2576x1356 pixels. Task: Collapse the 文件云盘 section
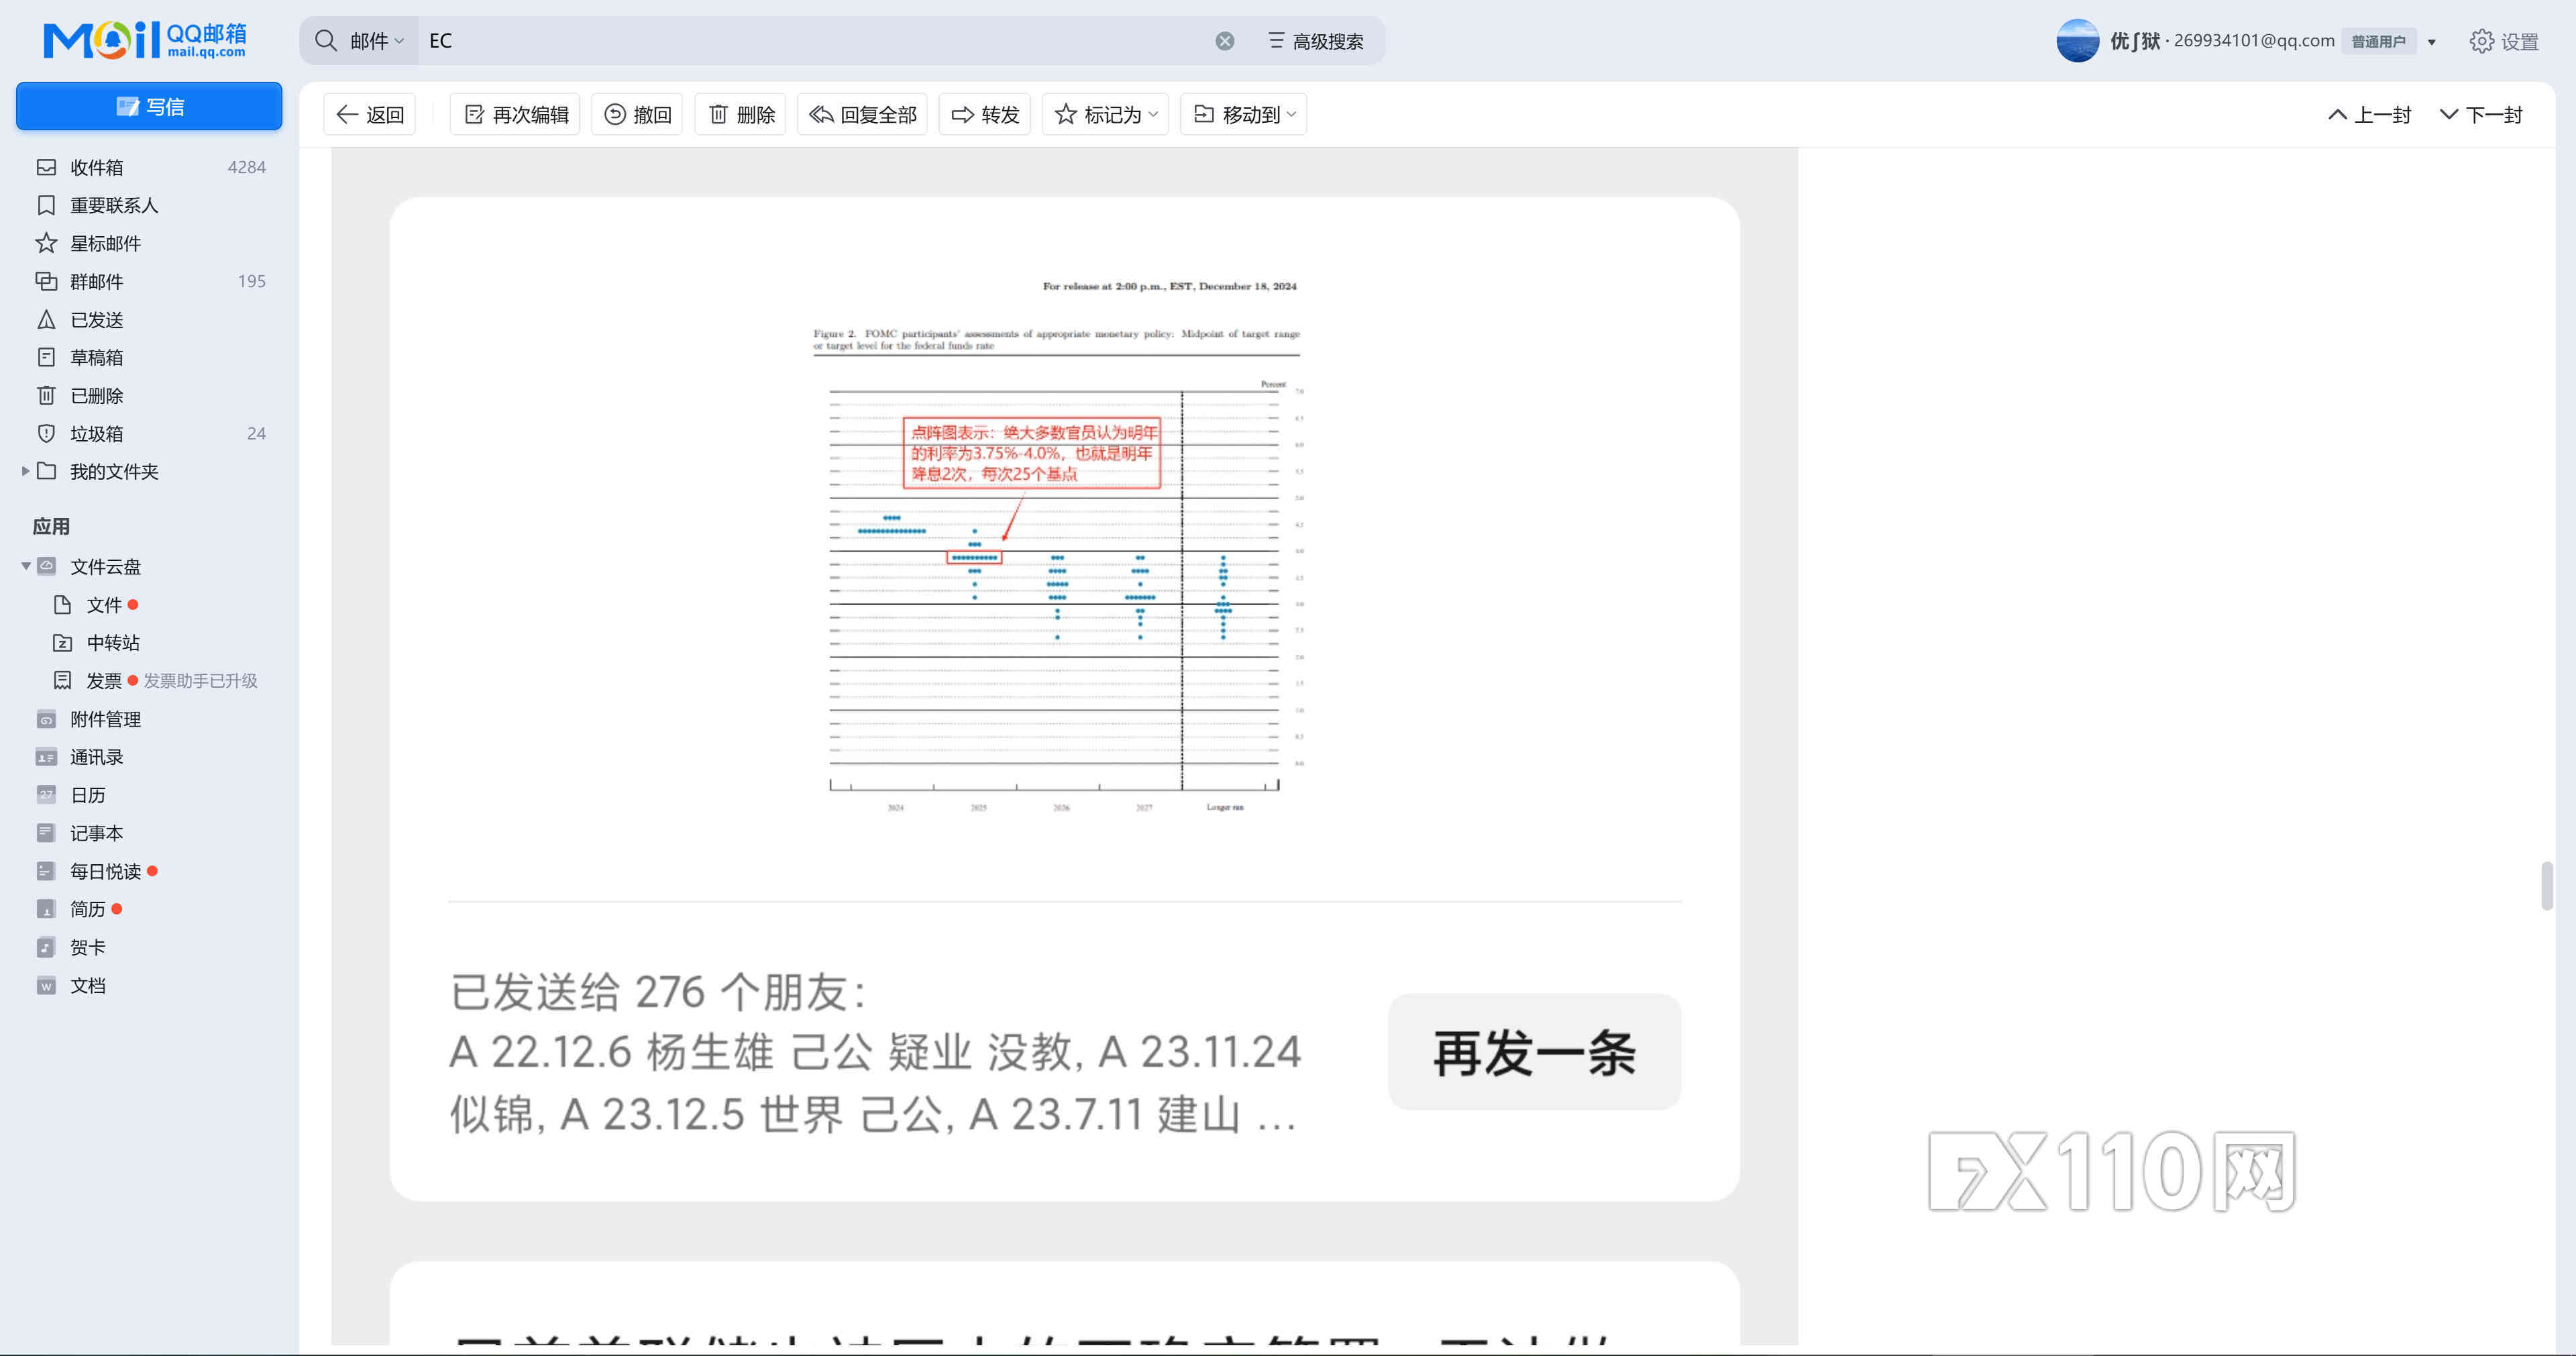click(25, 566)
